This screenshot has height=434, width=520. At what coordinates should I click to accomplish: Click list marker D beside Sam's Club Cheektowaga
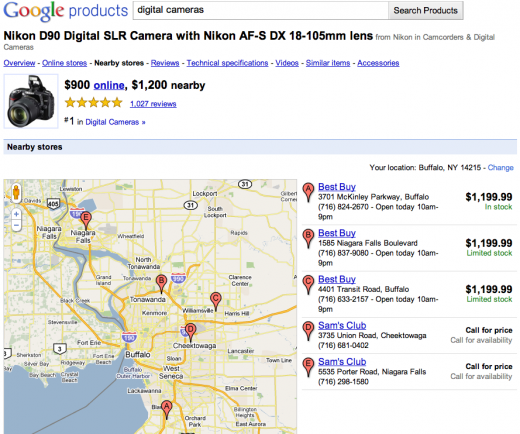tap(308, 331)
